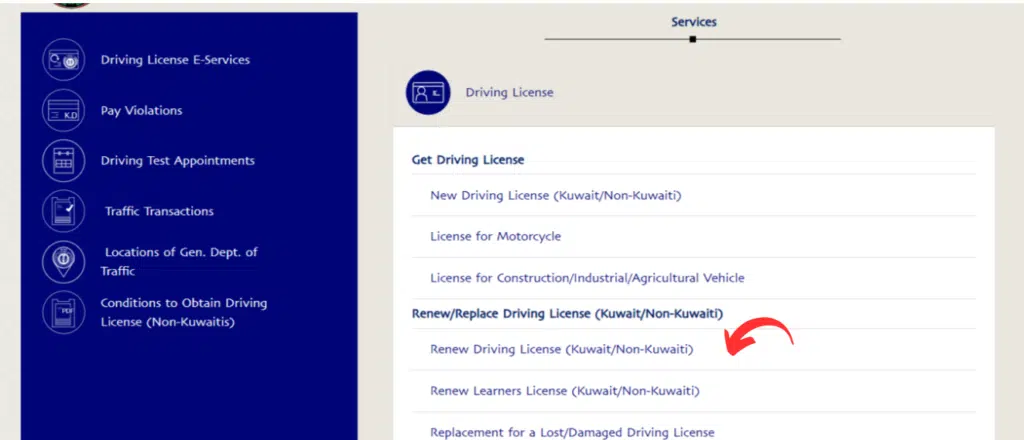Open Renew Learners License (Kuwait/Non-Kuwaiti)
The width and height of the screenshot is (1024, 440).
tap(565, 391)
